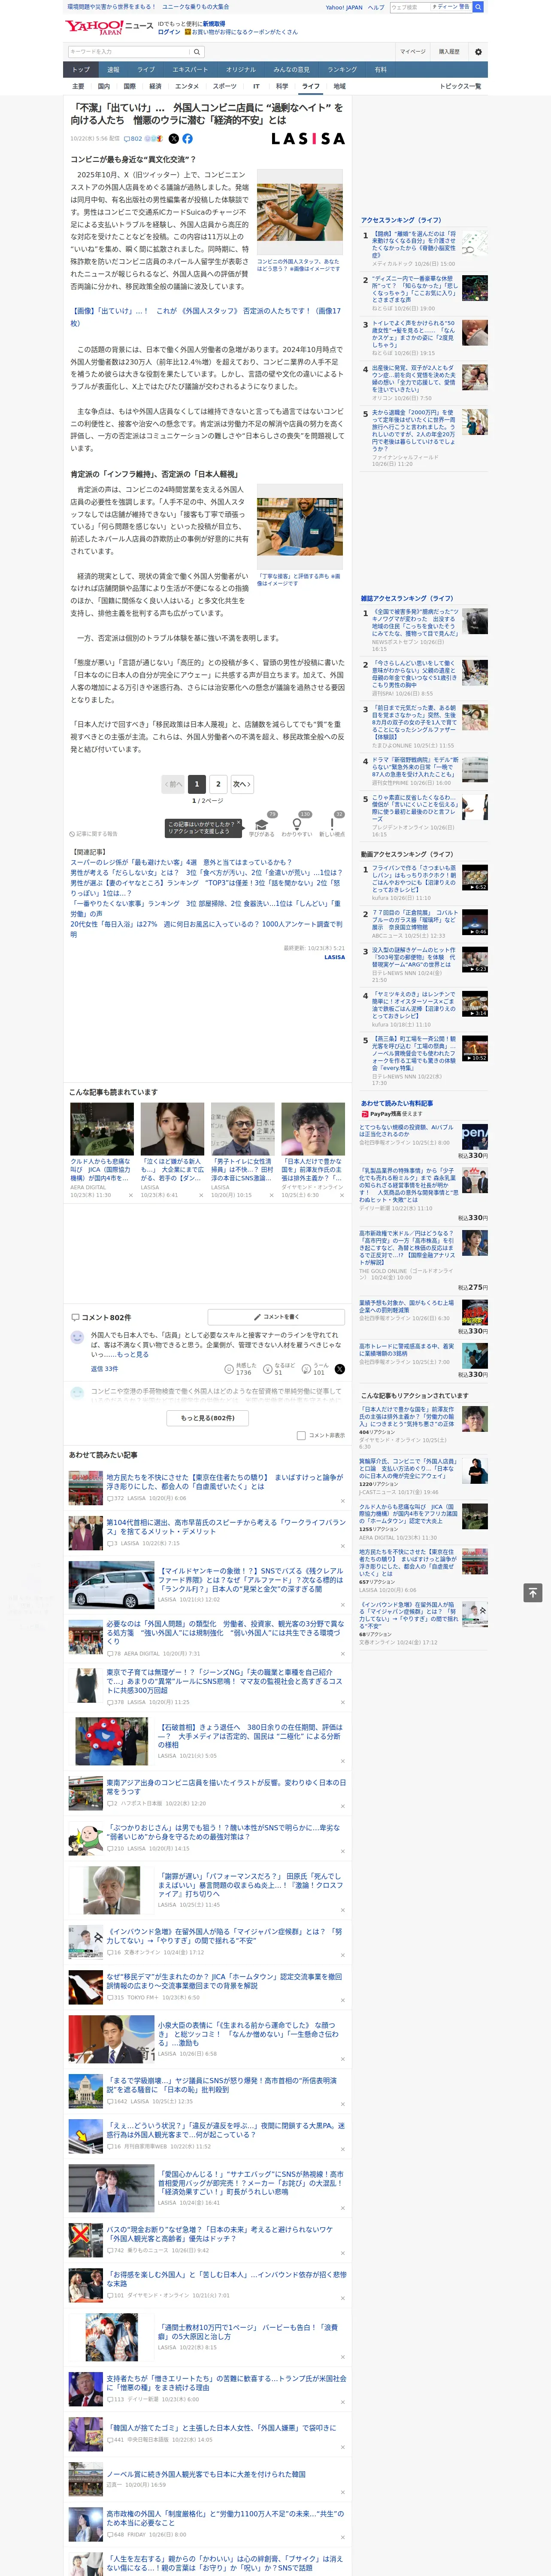Viewport: 551px width, 2576px height.
Task: Select the トップ tab
Action: (81, 70)
